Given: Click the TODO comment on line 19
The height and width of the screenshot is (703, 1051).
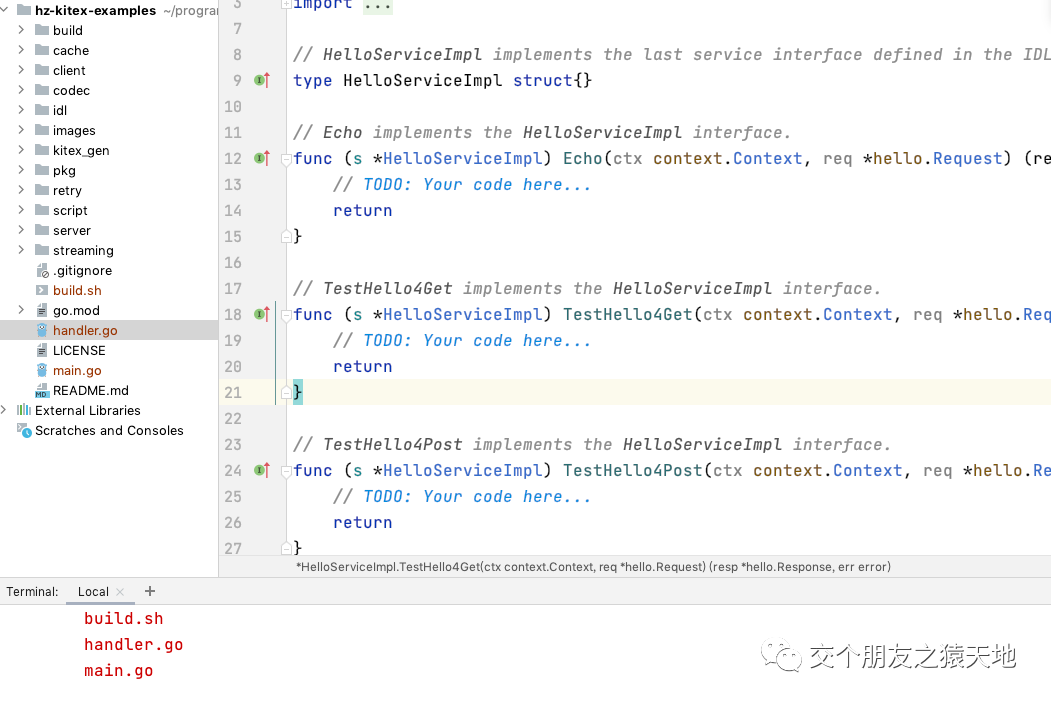Looking at the screenshot, I should pos(462,340).
